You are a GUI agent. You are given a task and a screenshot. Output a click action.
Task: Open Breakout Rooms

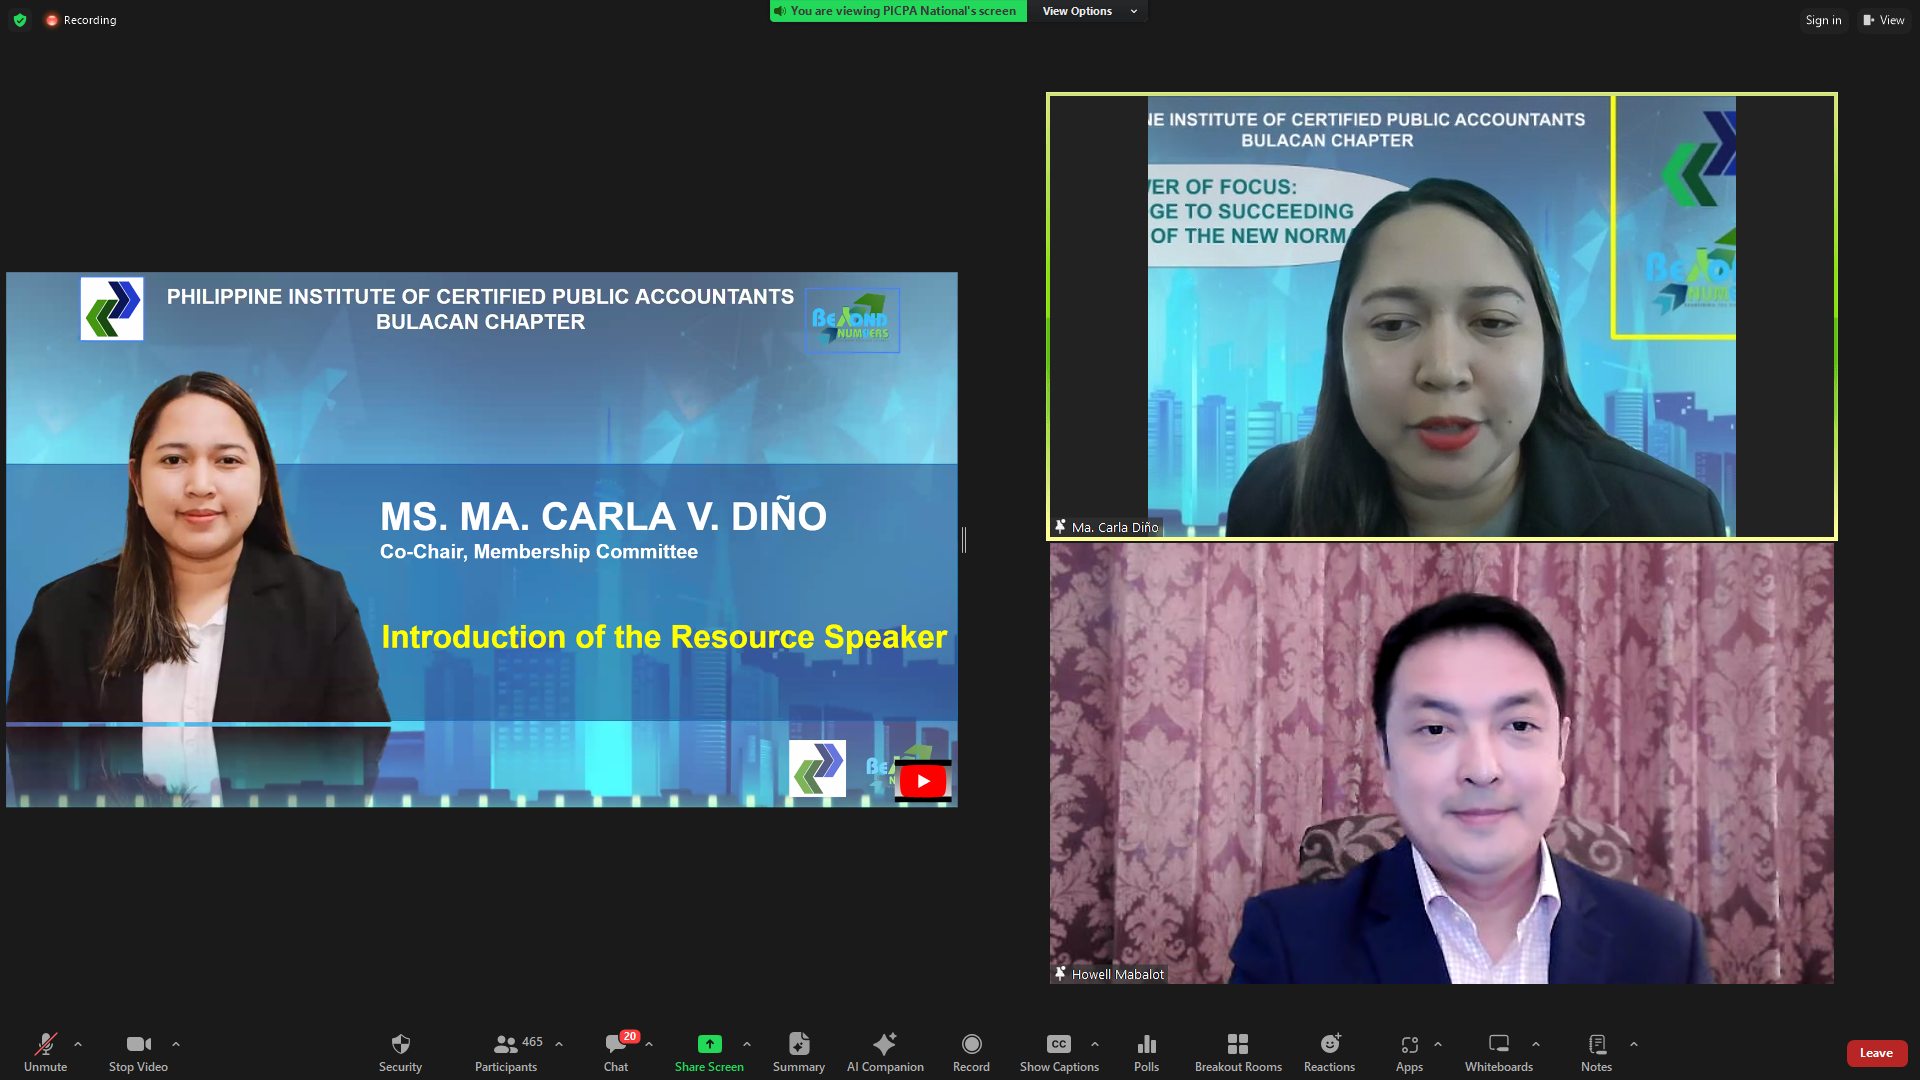click(1238, 1052)
